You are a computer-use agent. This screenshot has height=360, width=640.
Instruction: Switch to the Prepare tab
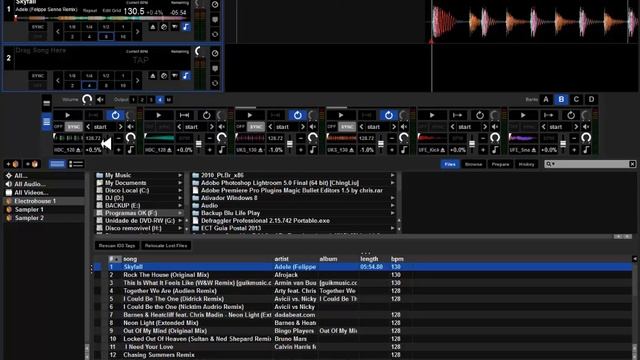(500, 164)
